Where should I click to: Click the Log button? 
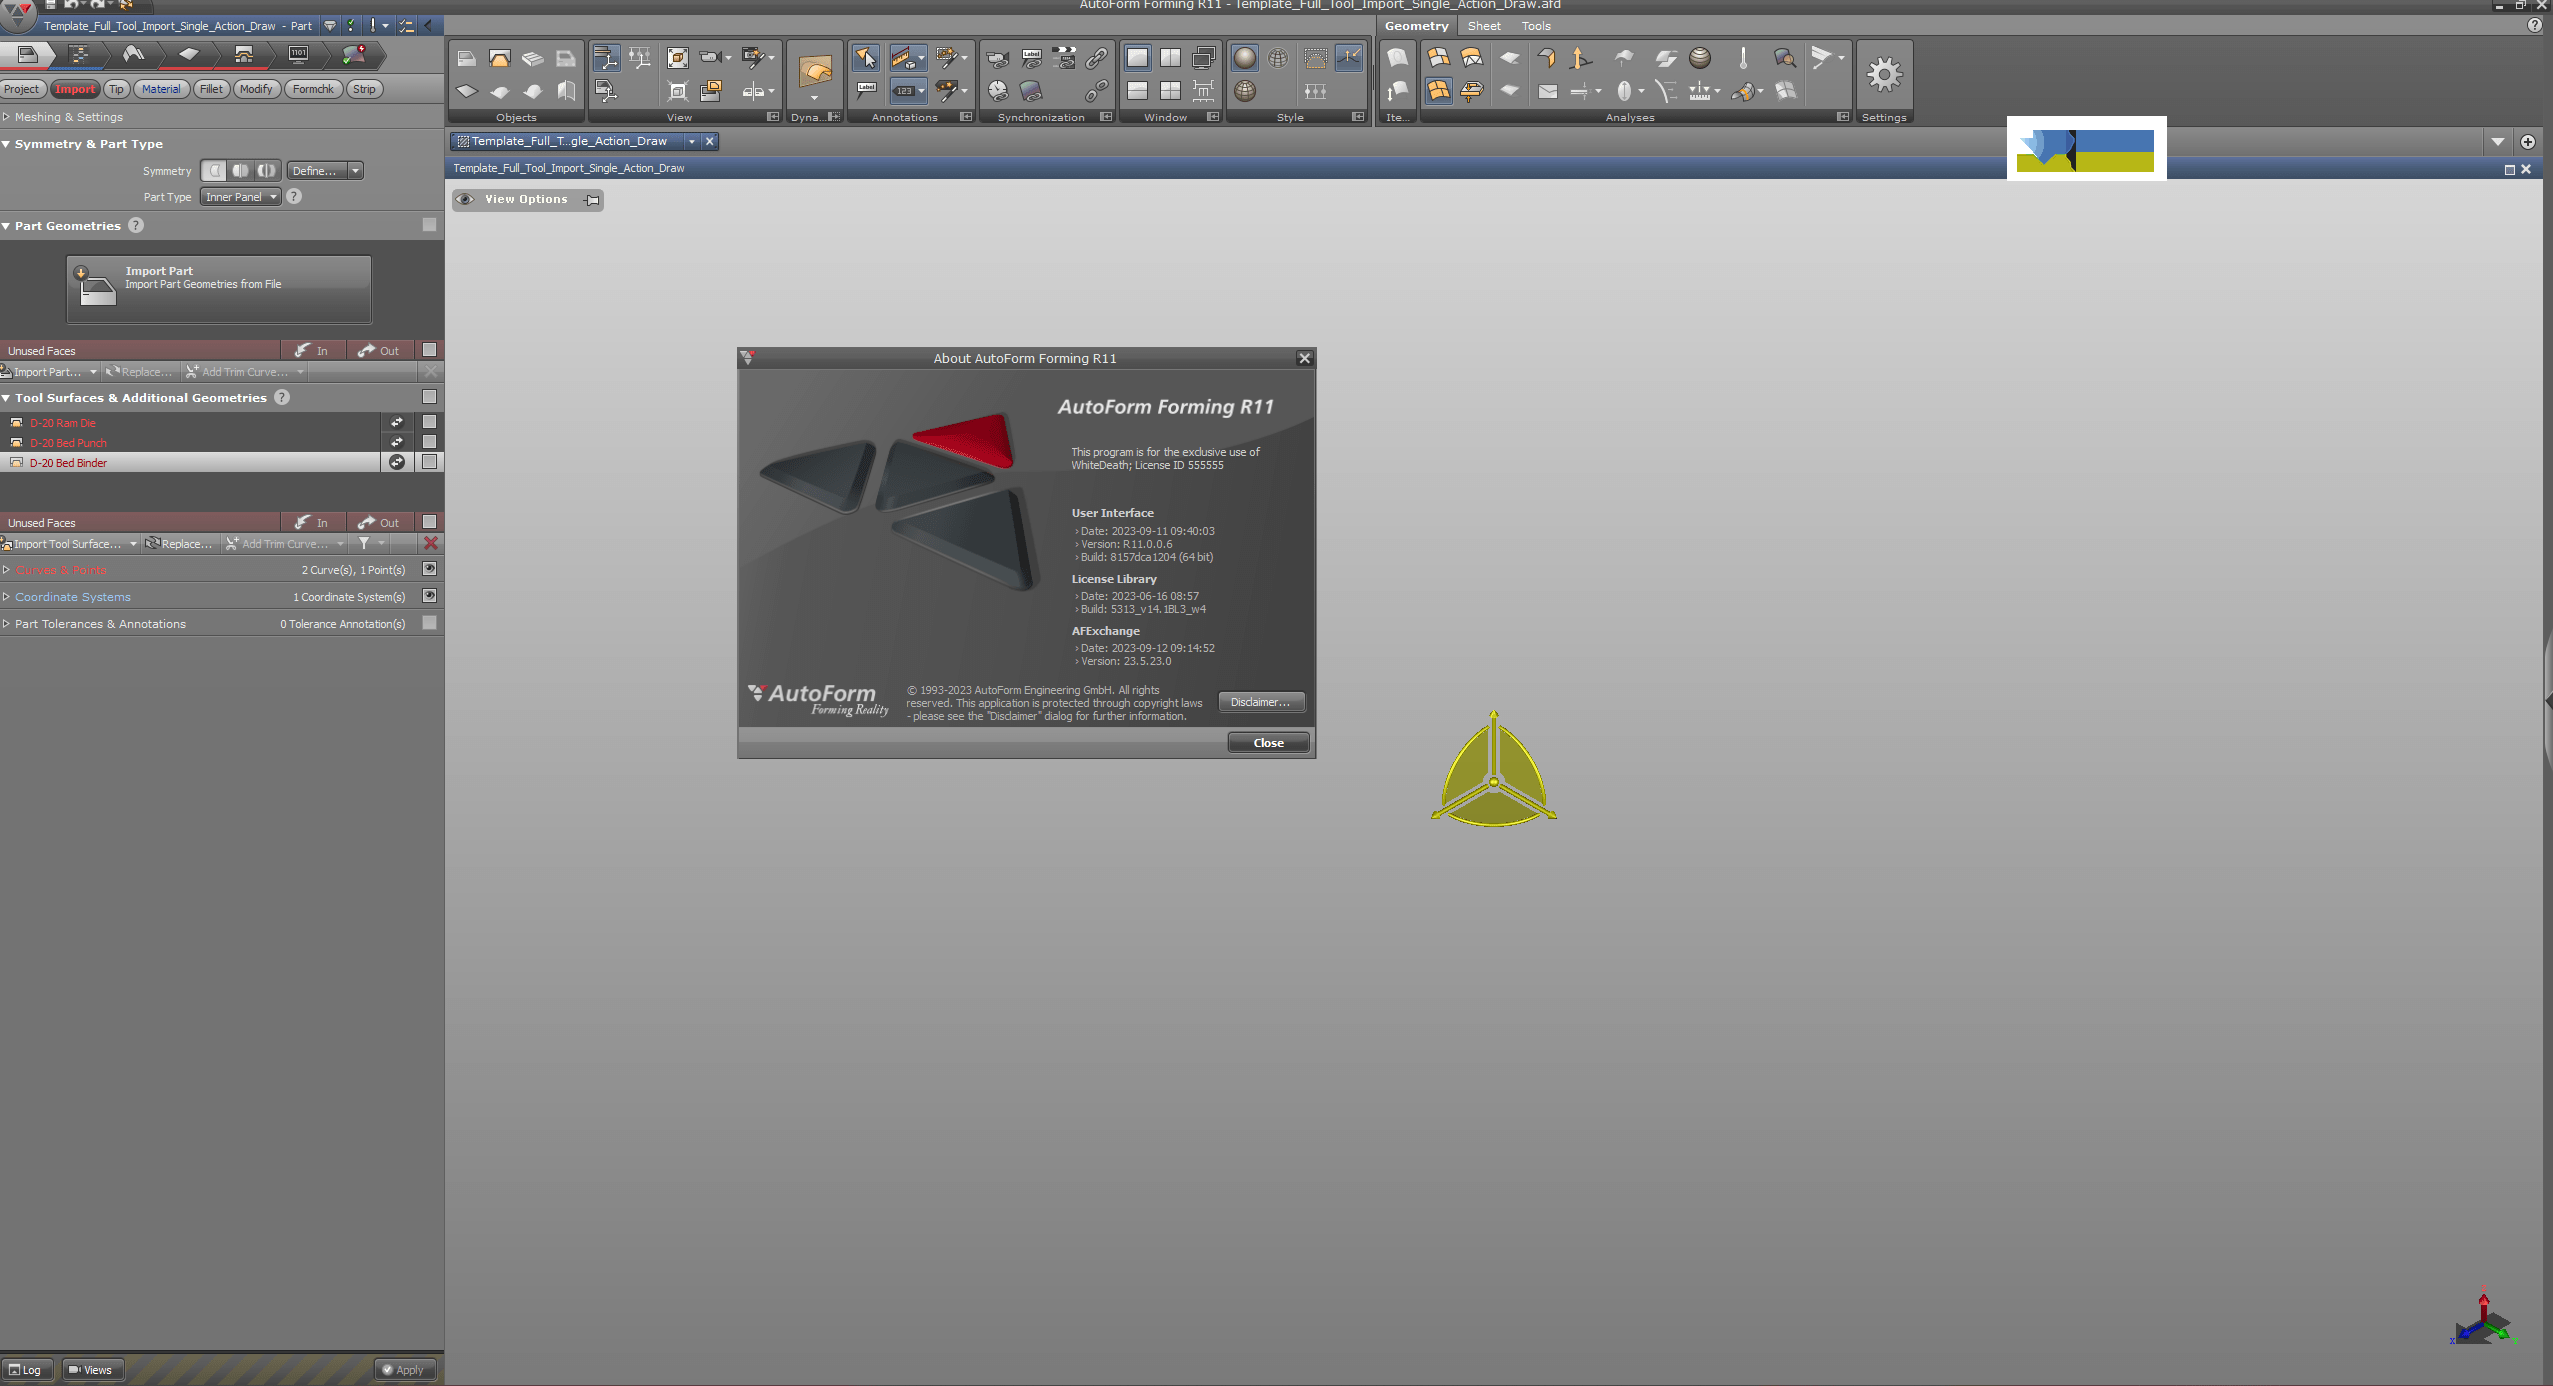pos(26,1369)
